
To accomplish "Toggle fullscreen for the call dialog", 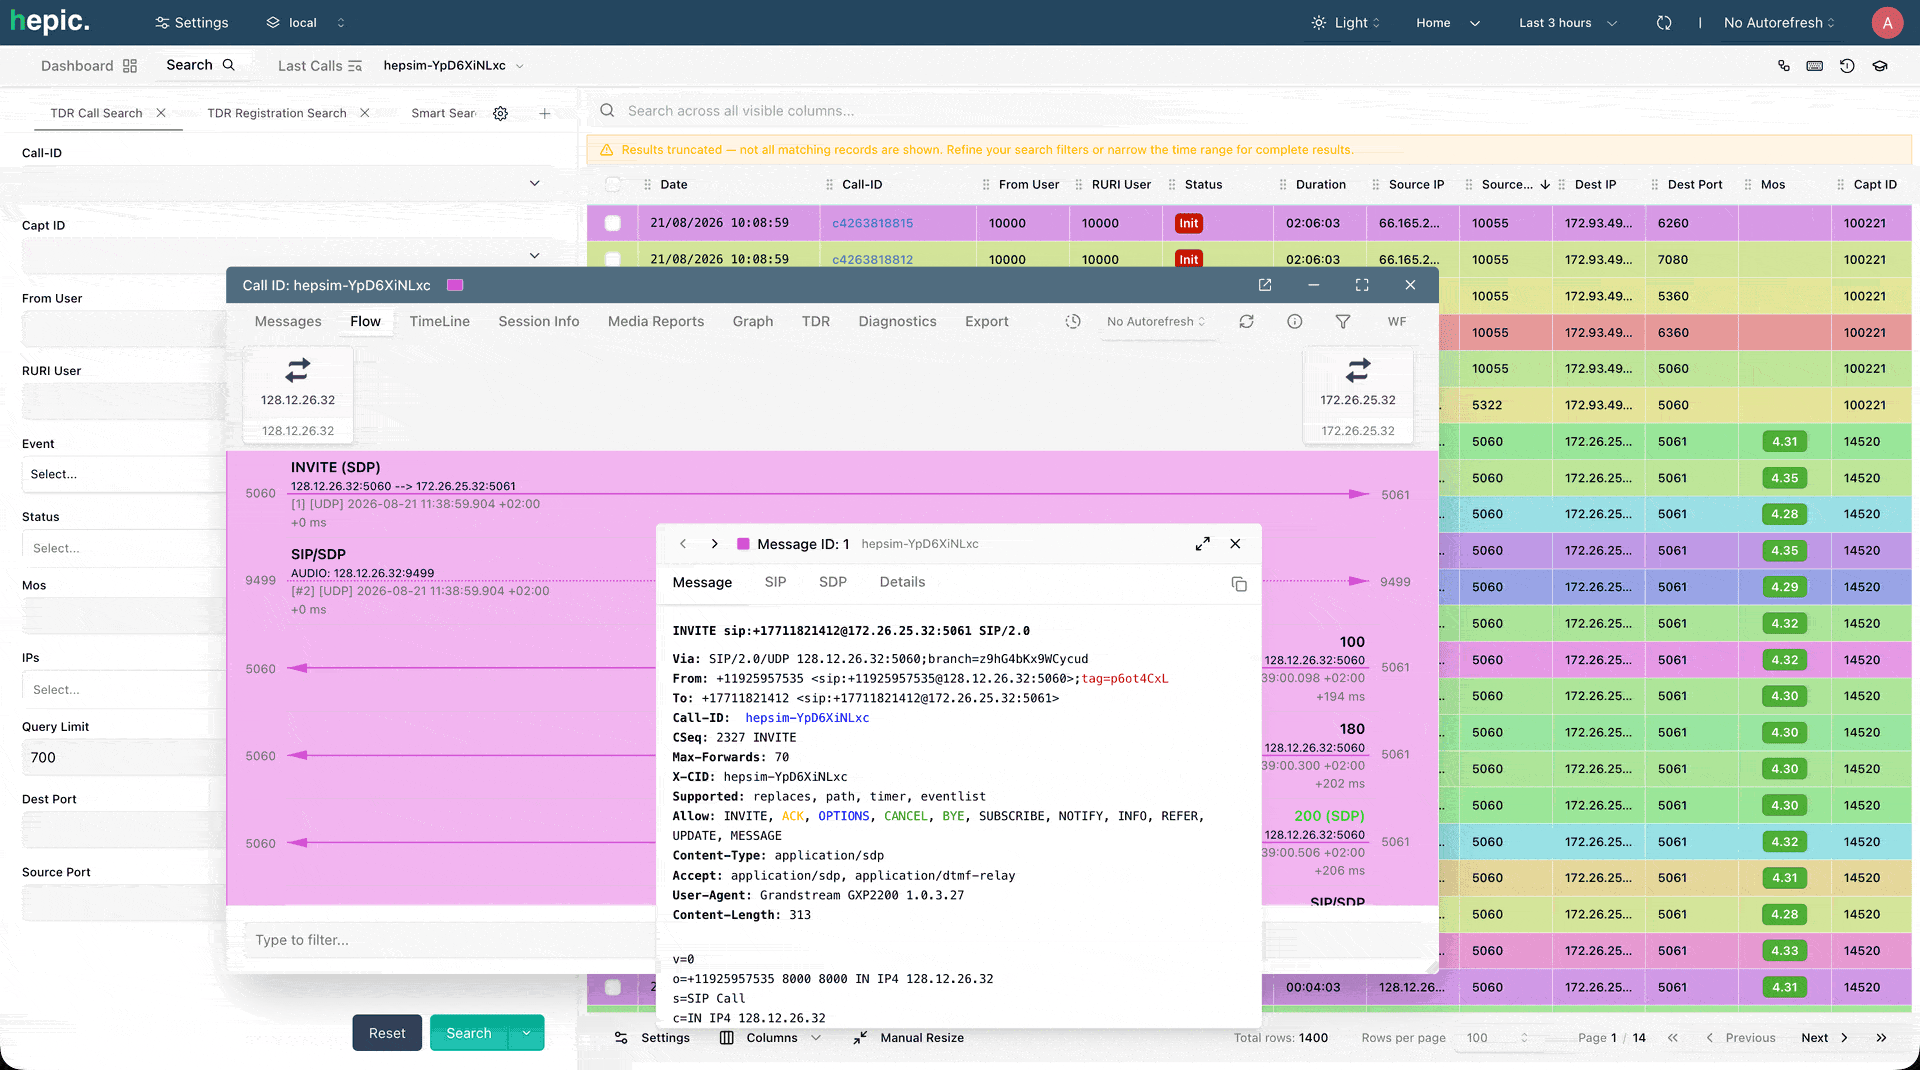I will click(x=1362, y=285).
